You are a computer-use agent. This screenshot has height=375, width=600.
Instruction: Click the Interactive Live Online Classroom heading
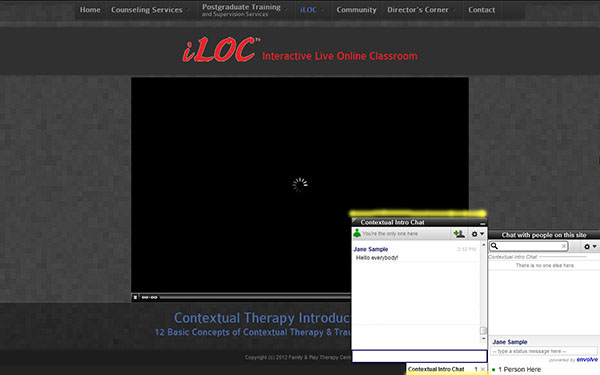(340, 56)
